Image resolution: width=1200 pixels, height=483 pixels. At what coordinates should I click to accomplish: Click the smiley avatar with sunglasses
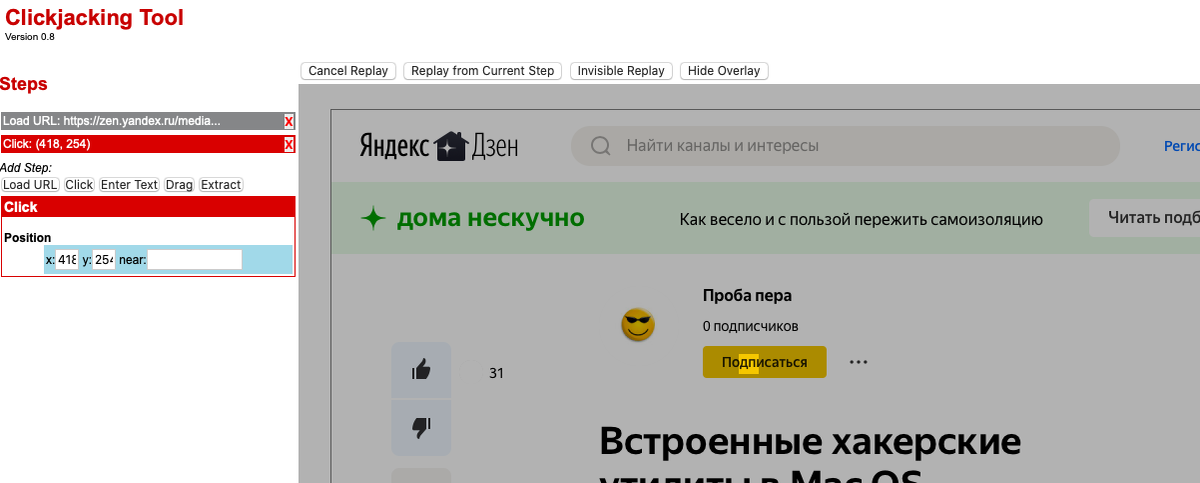(x=637, y=325)
